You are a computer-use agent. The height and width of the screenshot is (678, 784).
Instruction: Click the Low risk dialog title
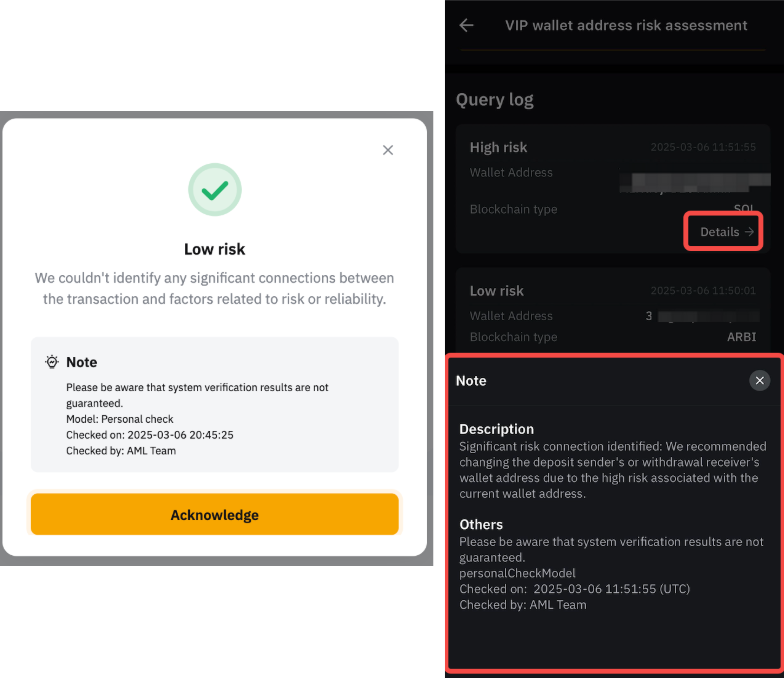[x=215, y=249]
